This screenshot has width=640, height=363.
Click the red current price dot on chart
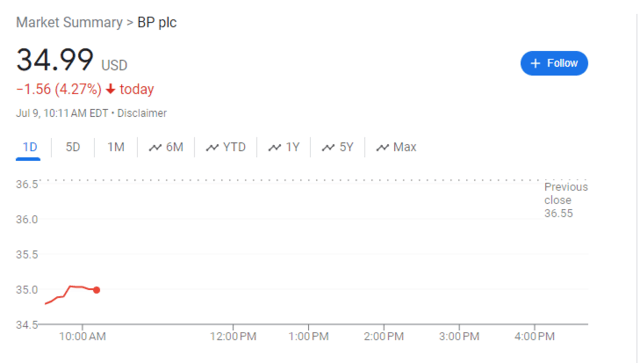pyautogui.click(x=96, y=290)
